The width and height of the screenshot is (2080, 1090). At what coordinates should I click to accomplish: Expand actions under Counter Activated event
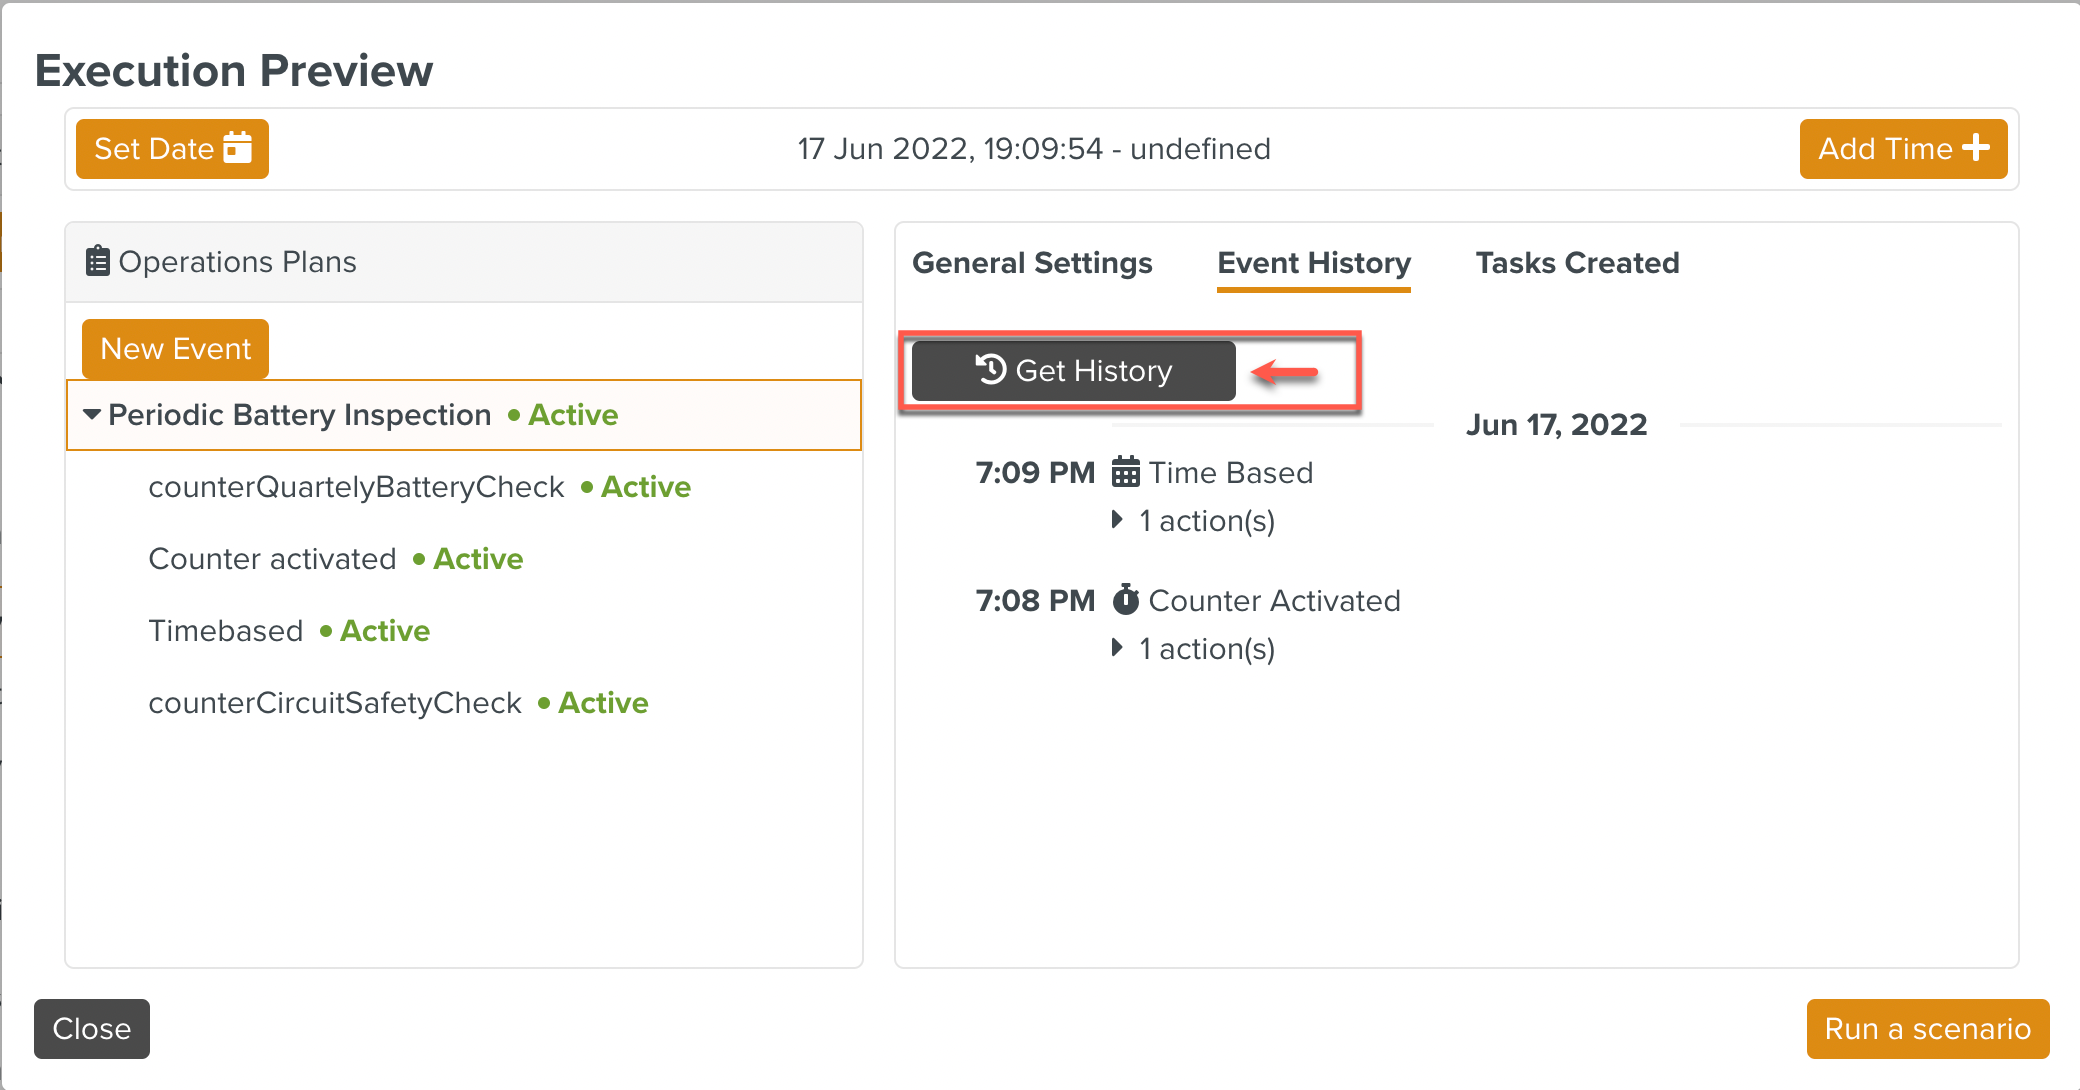1118,648
